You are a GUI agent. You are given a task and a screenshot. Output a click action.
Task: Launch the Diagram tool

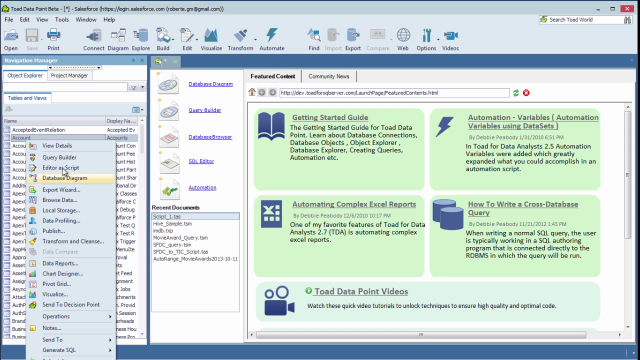click(x=118, y=39)
